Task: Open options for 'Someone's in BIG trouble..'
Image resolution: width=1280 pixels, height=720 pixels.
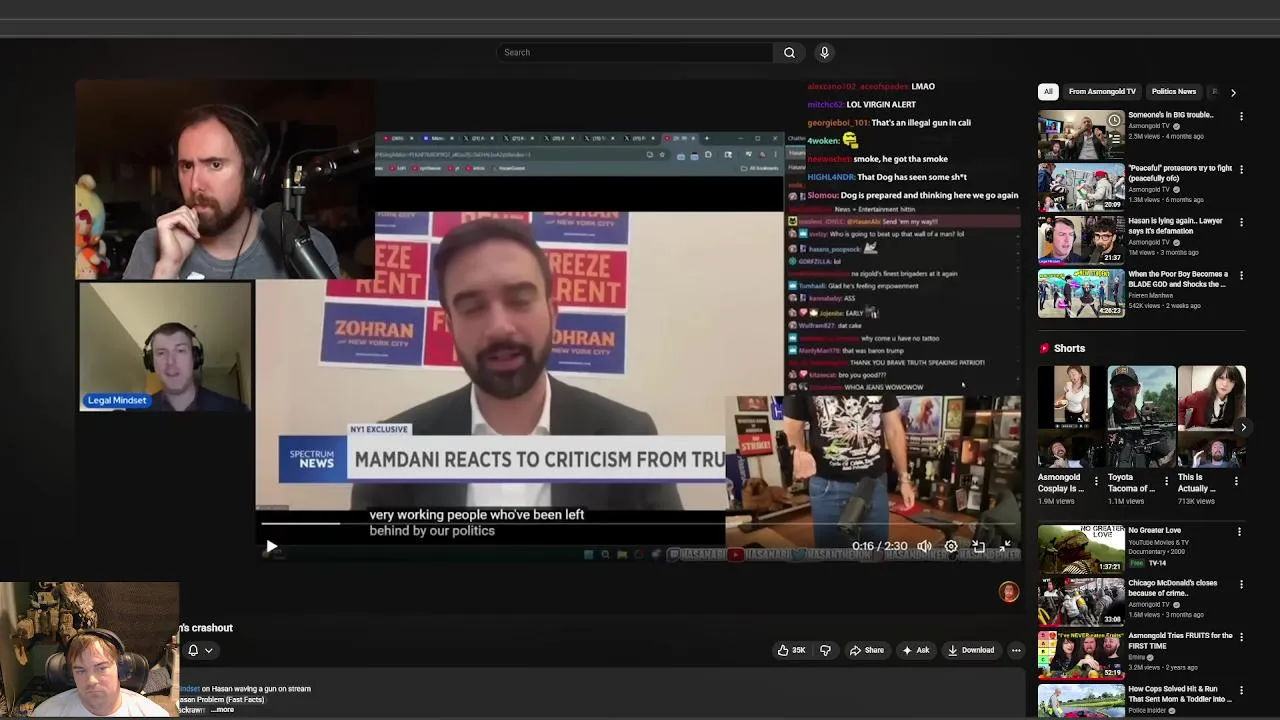Action: 1241,117
